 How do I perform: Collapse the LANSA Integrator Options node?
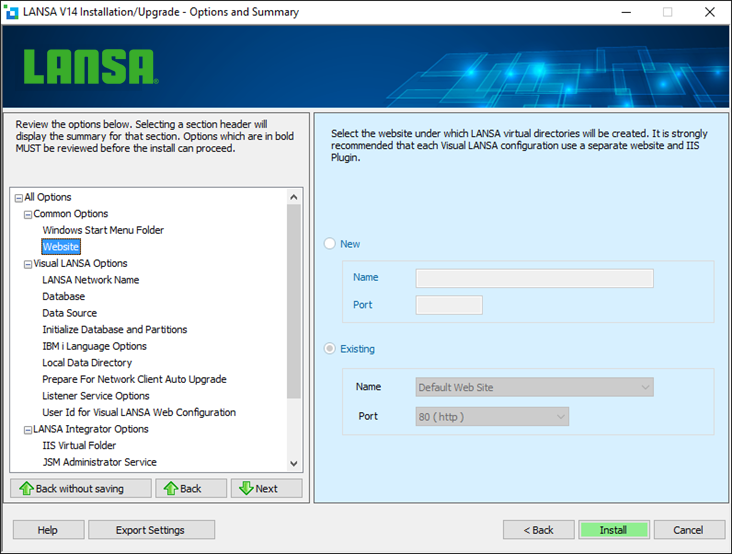pyautogui.click(x=28, y=430)
